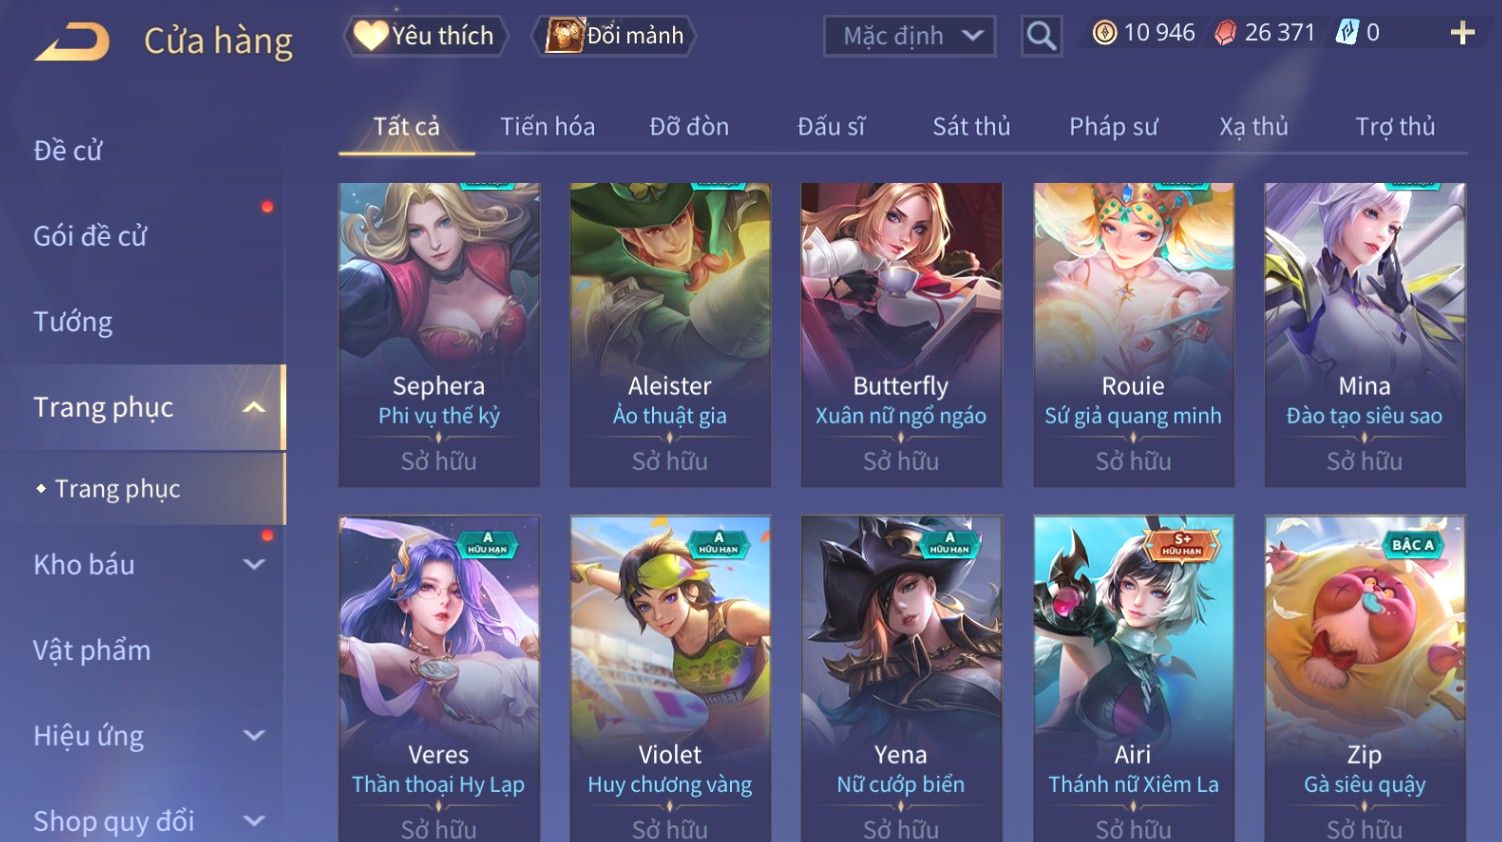Open the search magnifier icon
The width and height of the screenshot is (1502, 842).
coord(1041,36)
